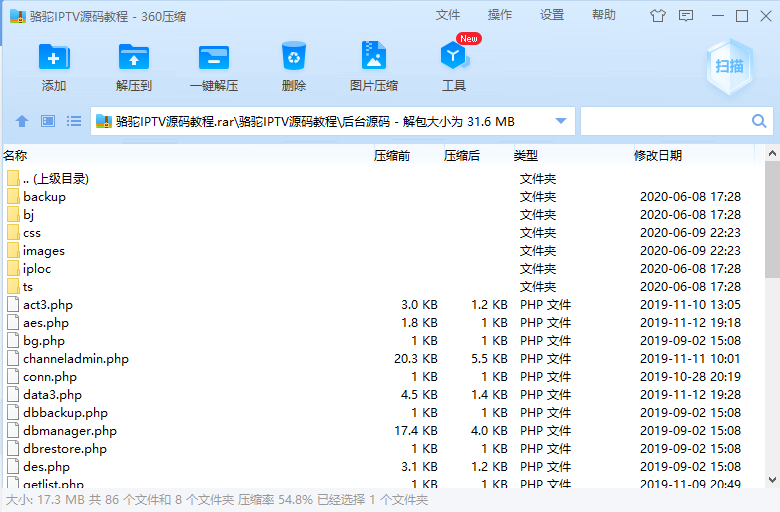Image resolution: width=780 pixels, height=512 pixels.
Task: Select the bg.php file
Action: [383, 341]
